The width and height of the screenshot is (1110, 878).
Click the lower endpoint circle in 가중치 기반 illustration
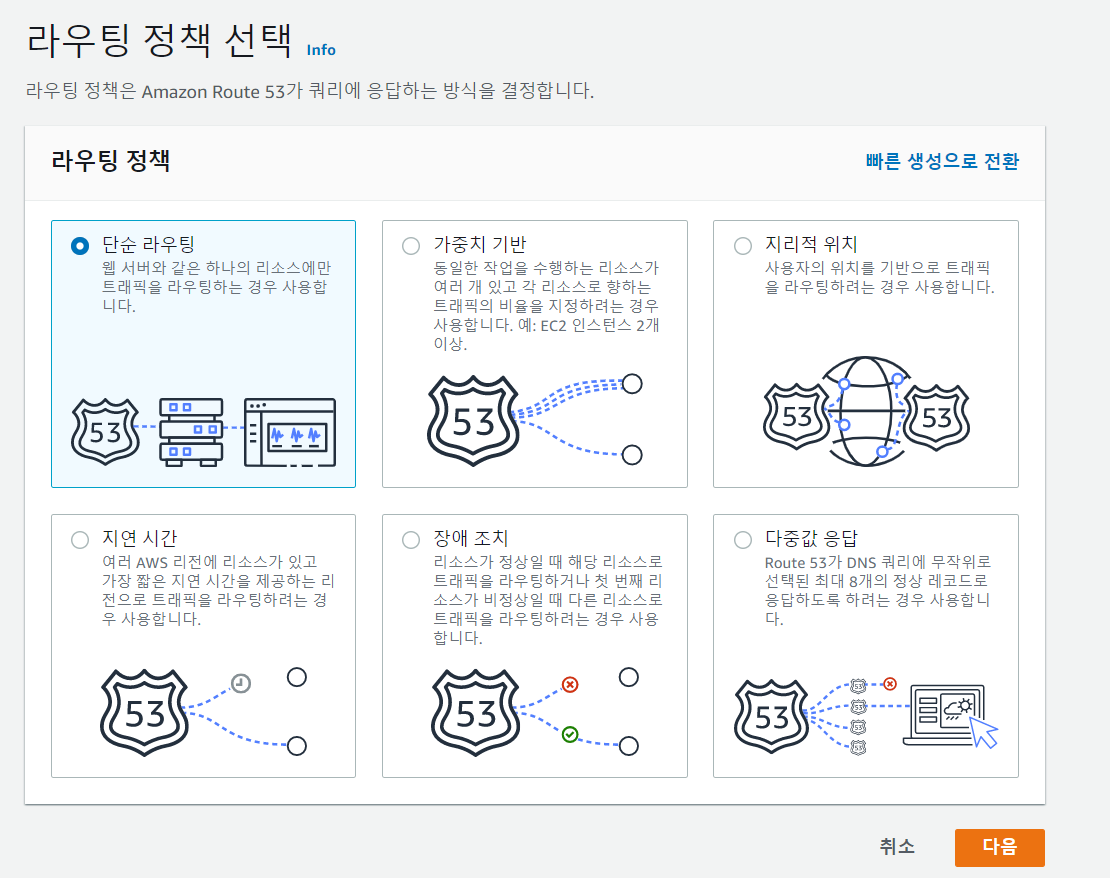[631, 455]
